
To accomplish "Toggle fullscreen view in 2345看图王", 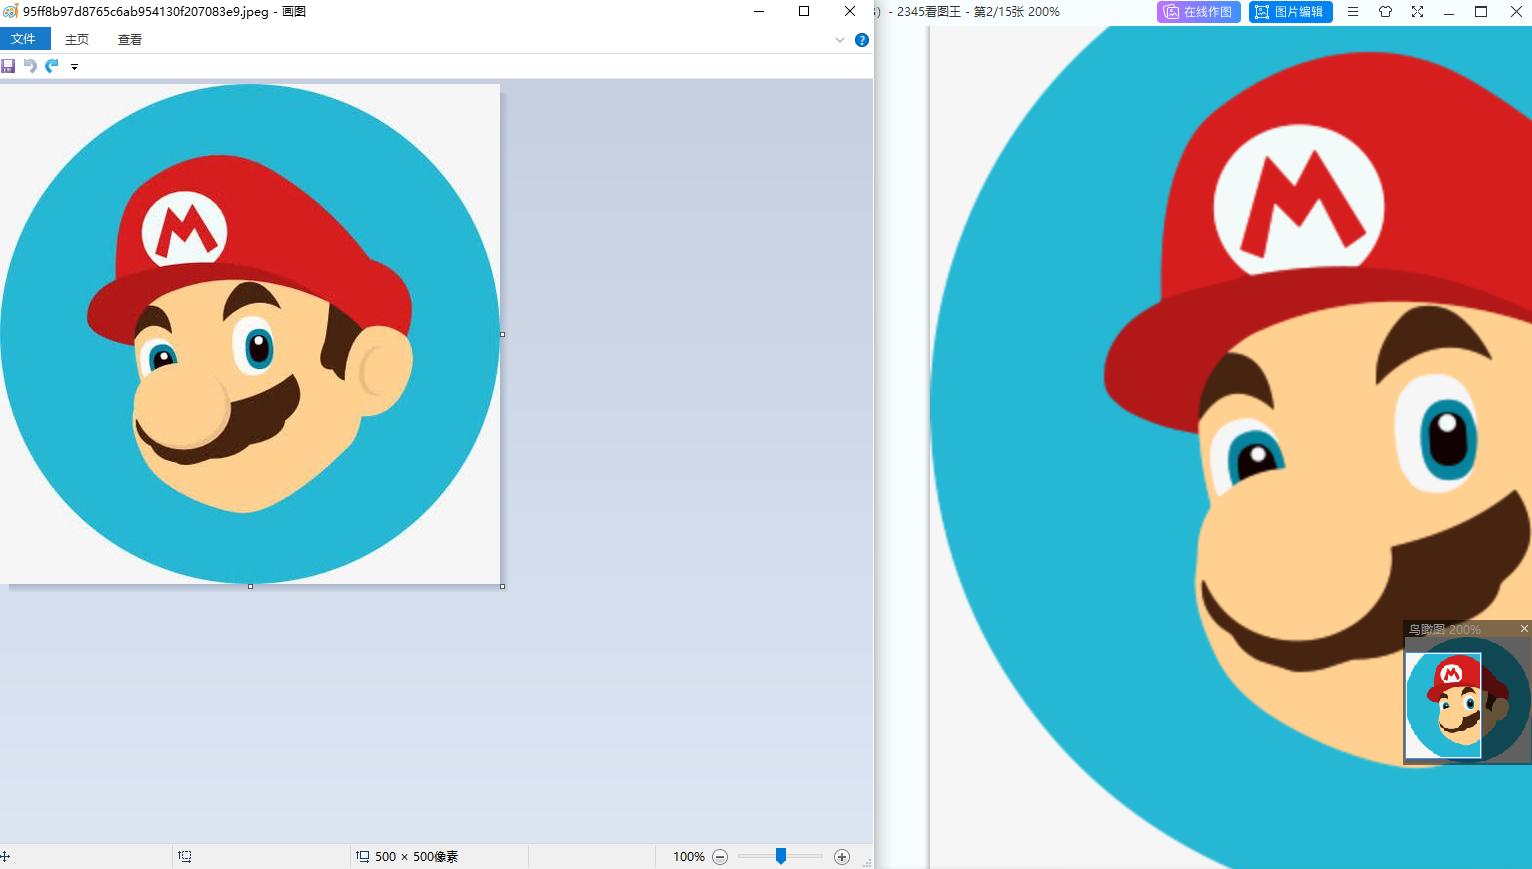I will coord(1417,12).
